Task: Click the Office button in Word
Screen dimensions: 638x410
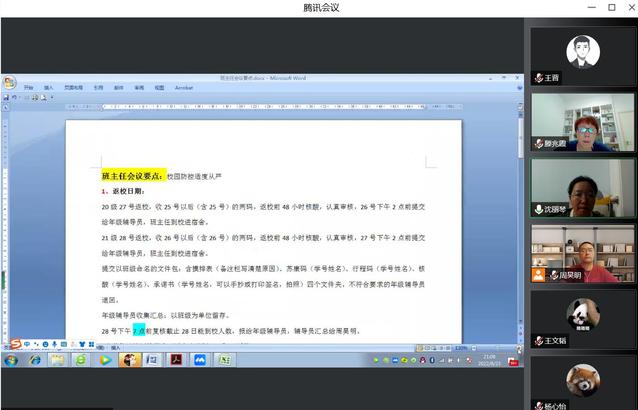Action: (8, 82)
